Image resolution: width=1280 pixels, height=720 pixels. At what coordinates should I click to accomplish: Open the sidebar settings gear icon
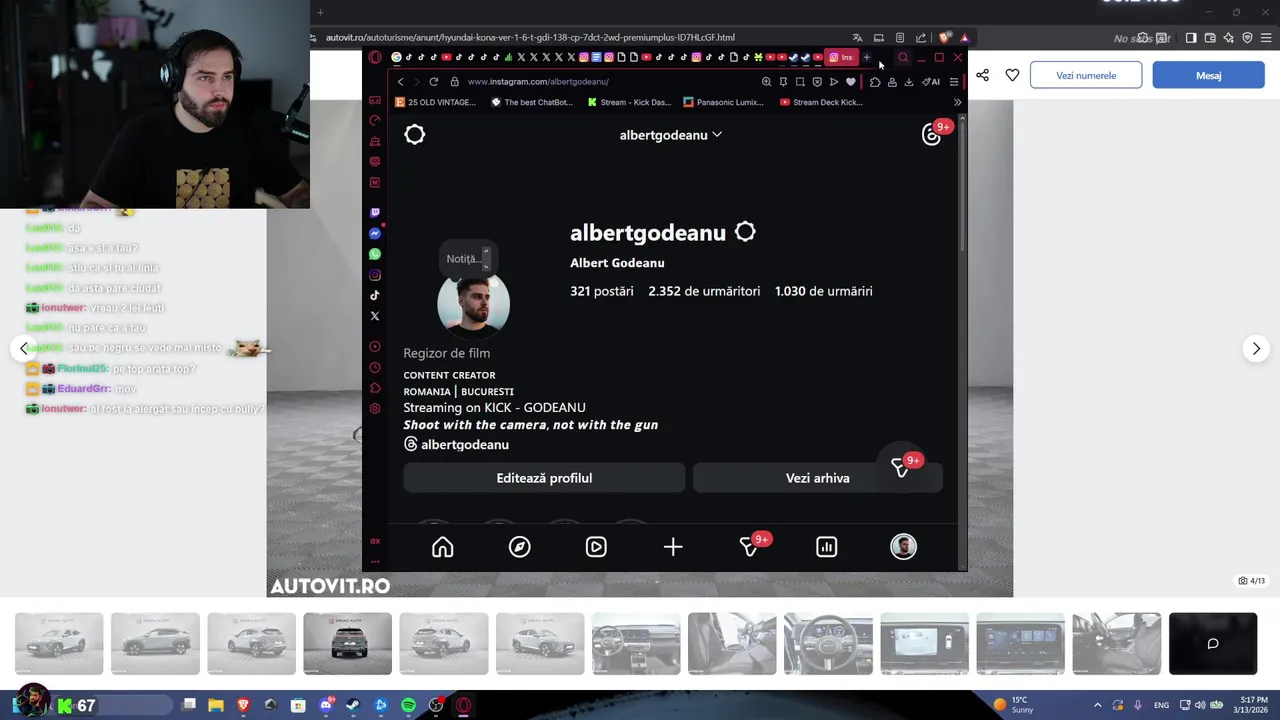pos(375,408)
